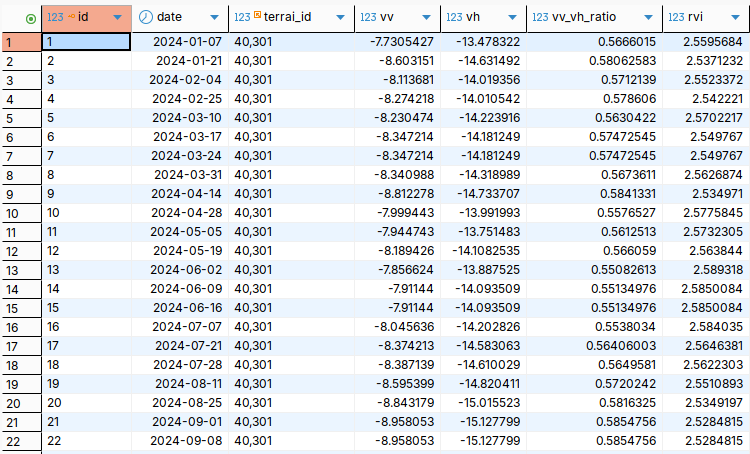Click the foreign key icon beside terrai_id

click(x=257, y=15)
